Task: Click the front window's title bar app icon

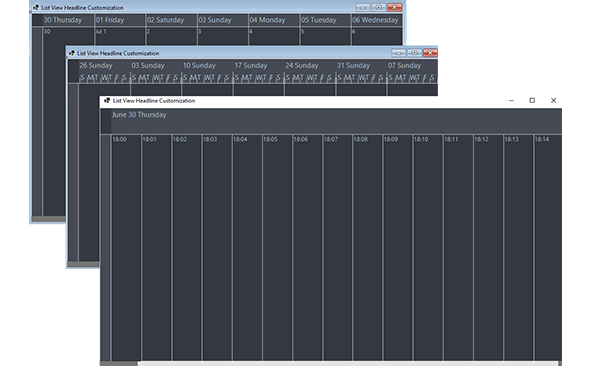Action: pos(107,100)
